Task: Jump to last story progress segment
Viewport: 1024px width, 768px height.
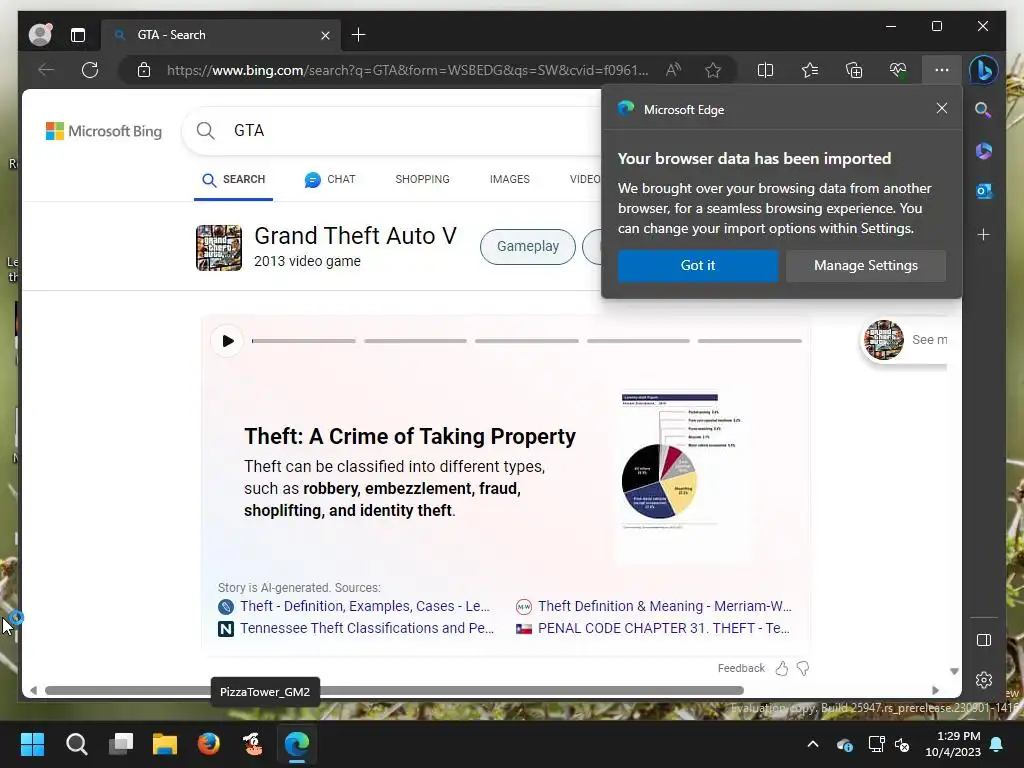Action: click(x=750, y=341)
